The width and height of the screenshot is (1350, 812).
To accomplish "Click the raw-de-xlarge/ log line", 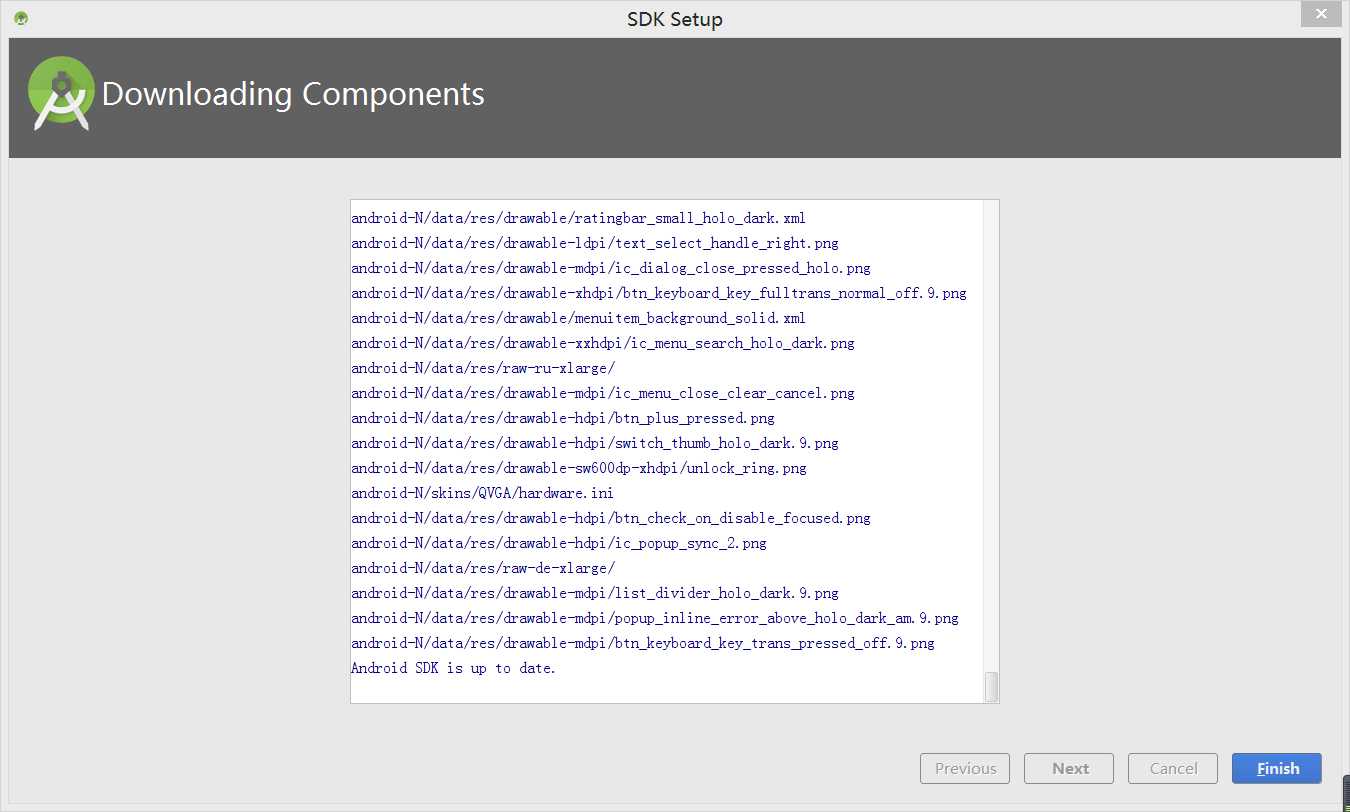I will coord(483,568).
